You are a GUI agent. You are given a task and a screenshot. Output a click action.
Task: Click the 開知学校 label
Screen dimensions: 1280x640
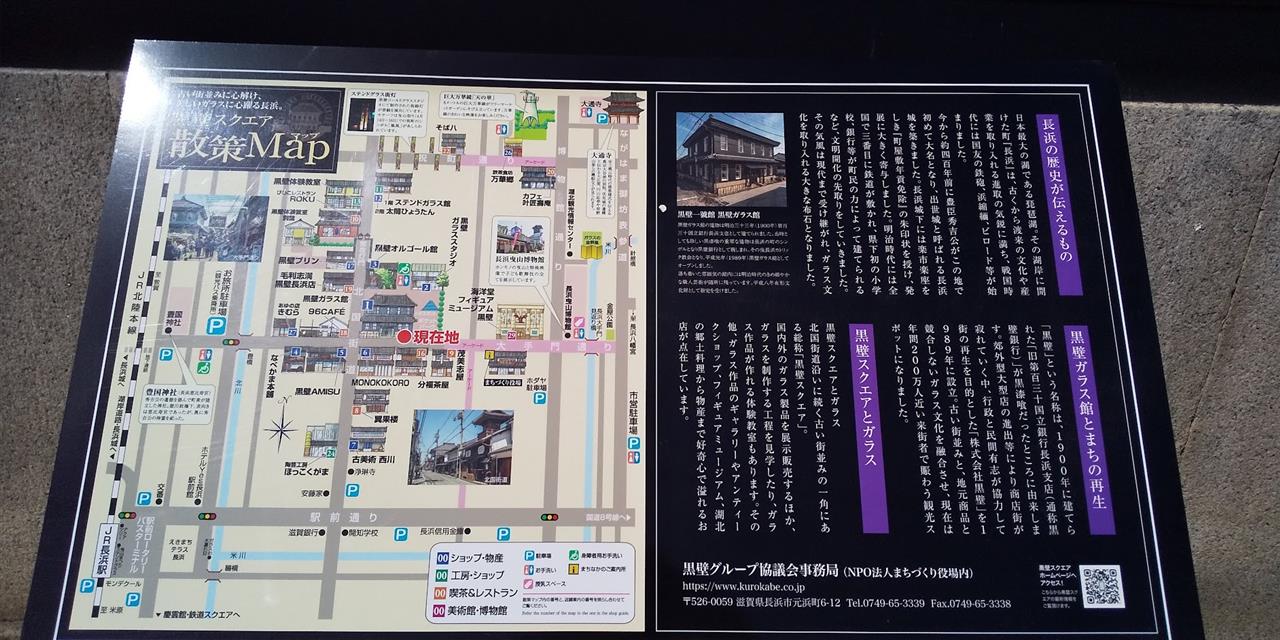[x=364, y=533]
